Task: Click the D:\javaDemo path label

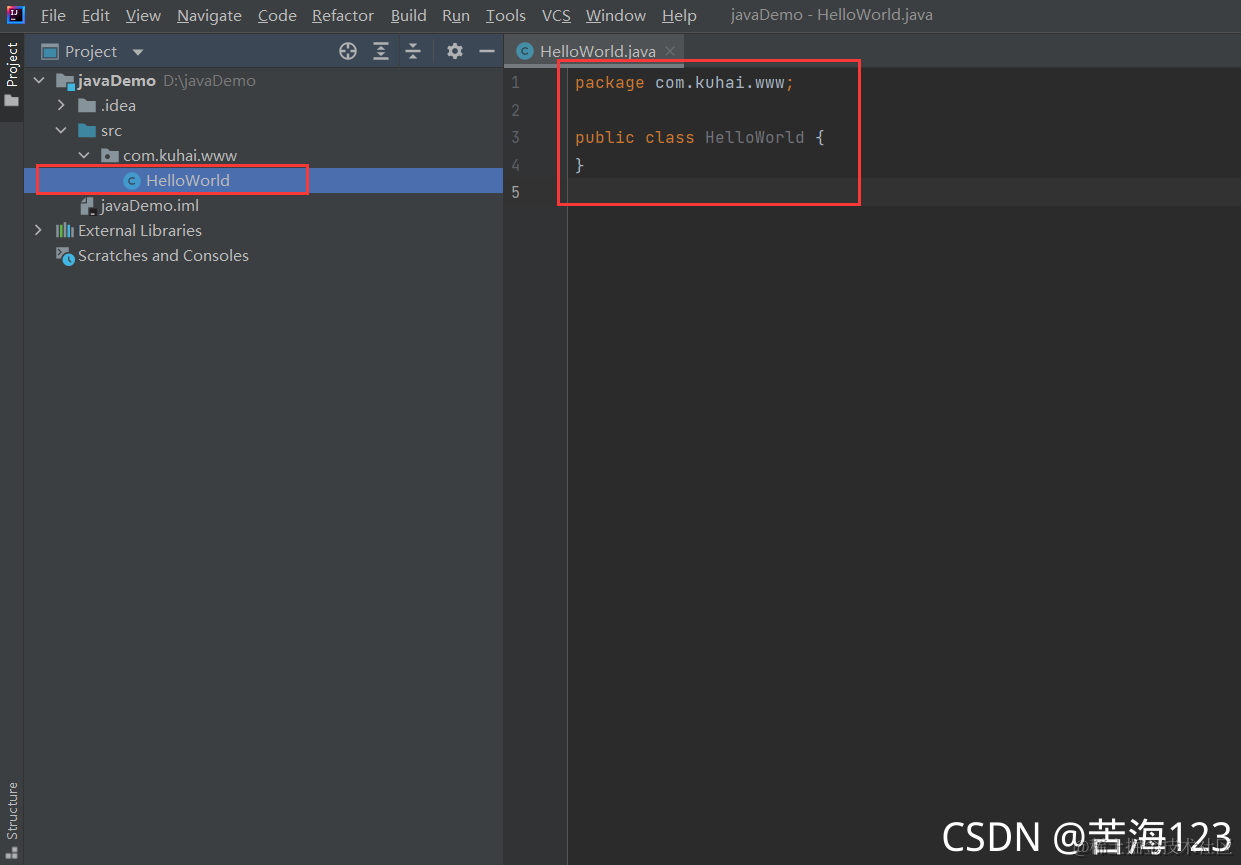Action: tap(209, 81)
